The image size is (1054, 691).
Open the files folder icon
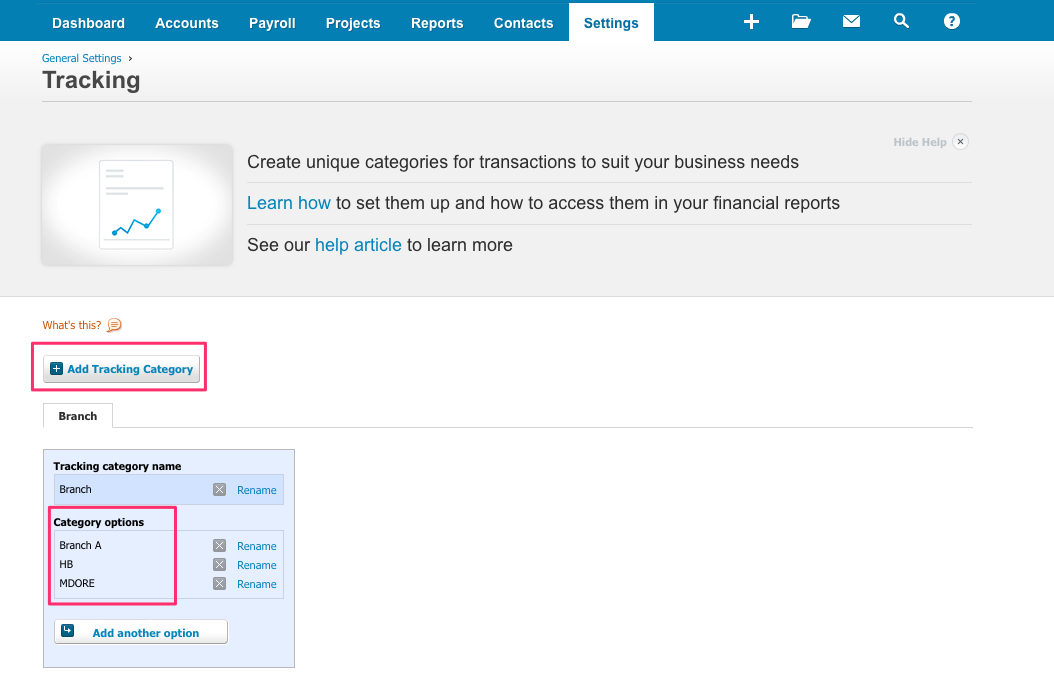tap(801, 22)
